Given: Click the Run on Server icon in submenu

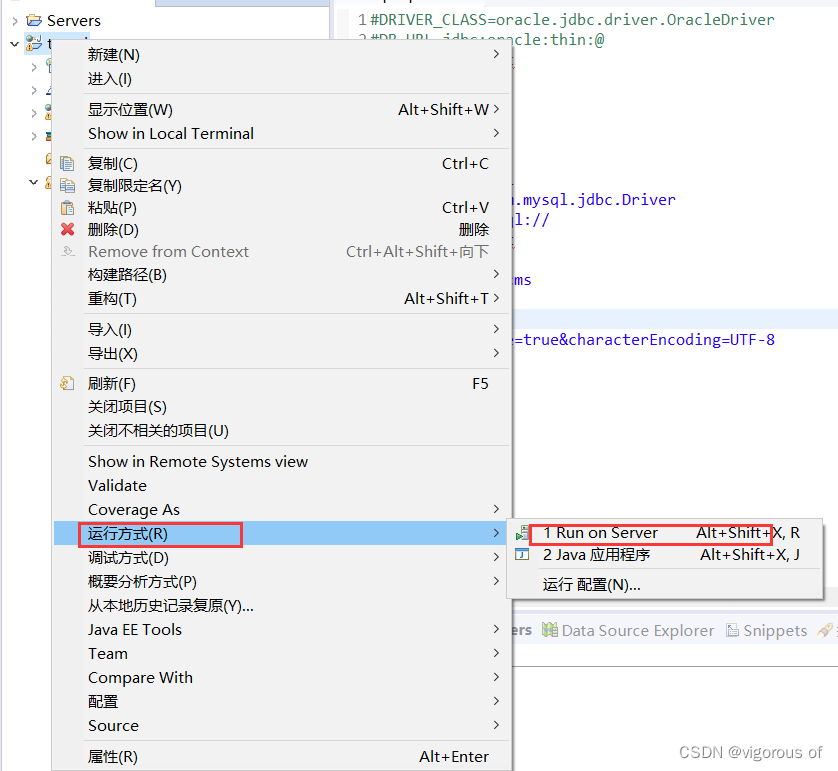Looking at the screenshot, I should [522, 533].
